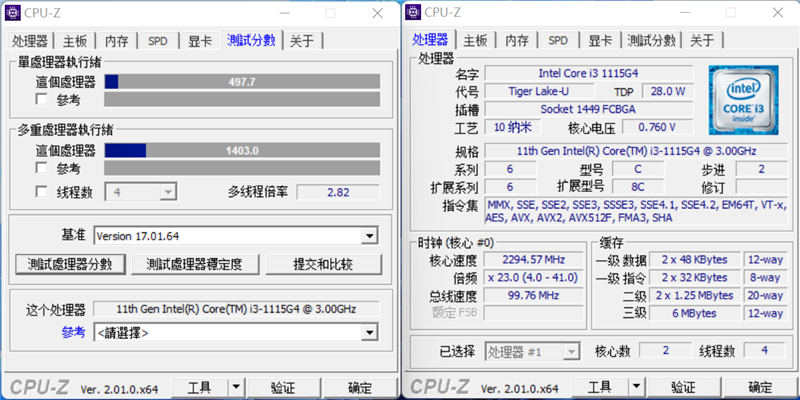The height and width of the screenshot is (400, 800).
Task: Click the CPU-Z app icon in right window title bar
Action: coord(413,12)
